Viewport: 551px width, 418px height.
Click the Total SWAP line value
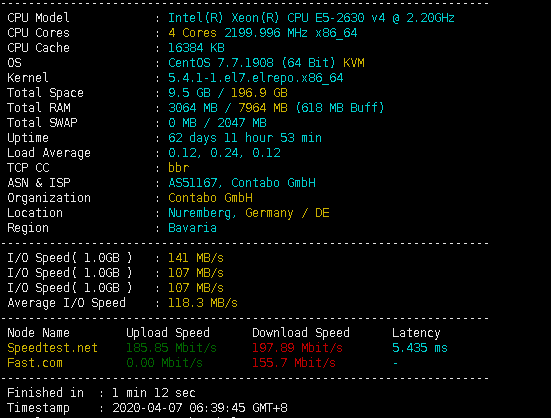218,123
